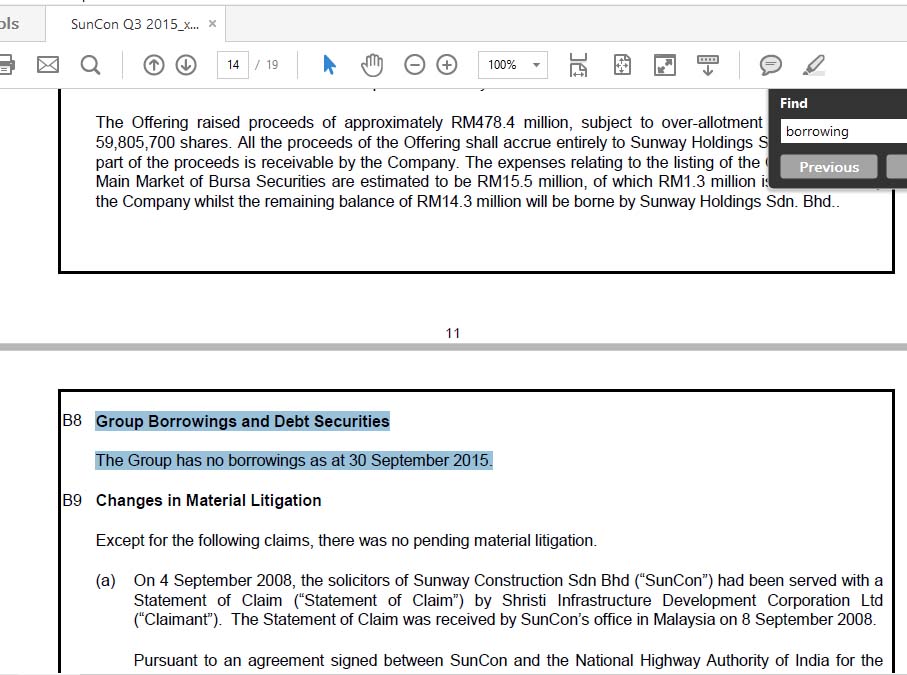This screenshot has width=907, height=675.
Task: Go to the previous page with the up arrow
Action: (x=154, y=65)
